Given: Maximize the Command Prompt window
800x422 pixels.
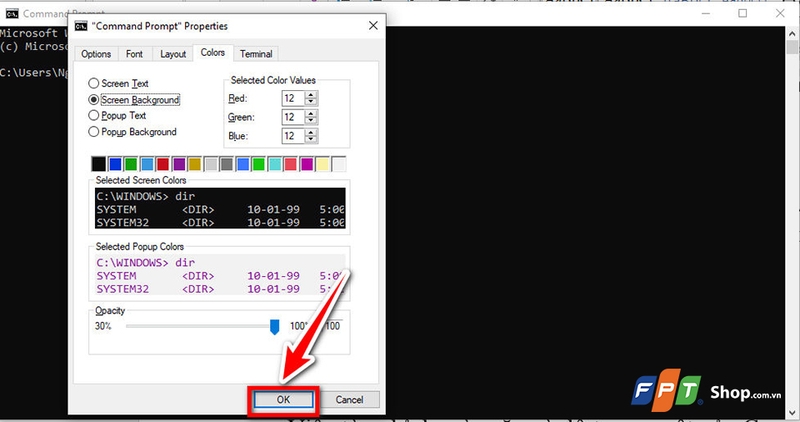Looking at the screenshot, I should [743, 13].
